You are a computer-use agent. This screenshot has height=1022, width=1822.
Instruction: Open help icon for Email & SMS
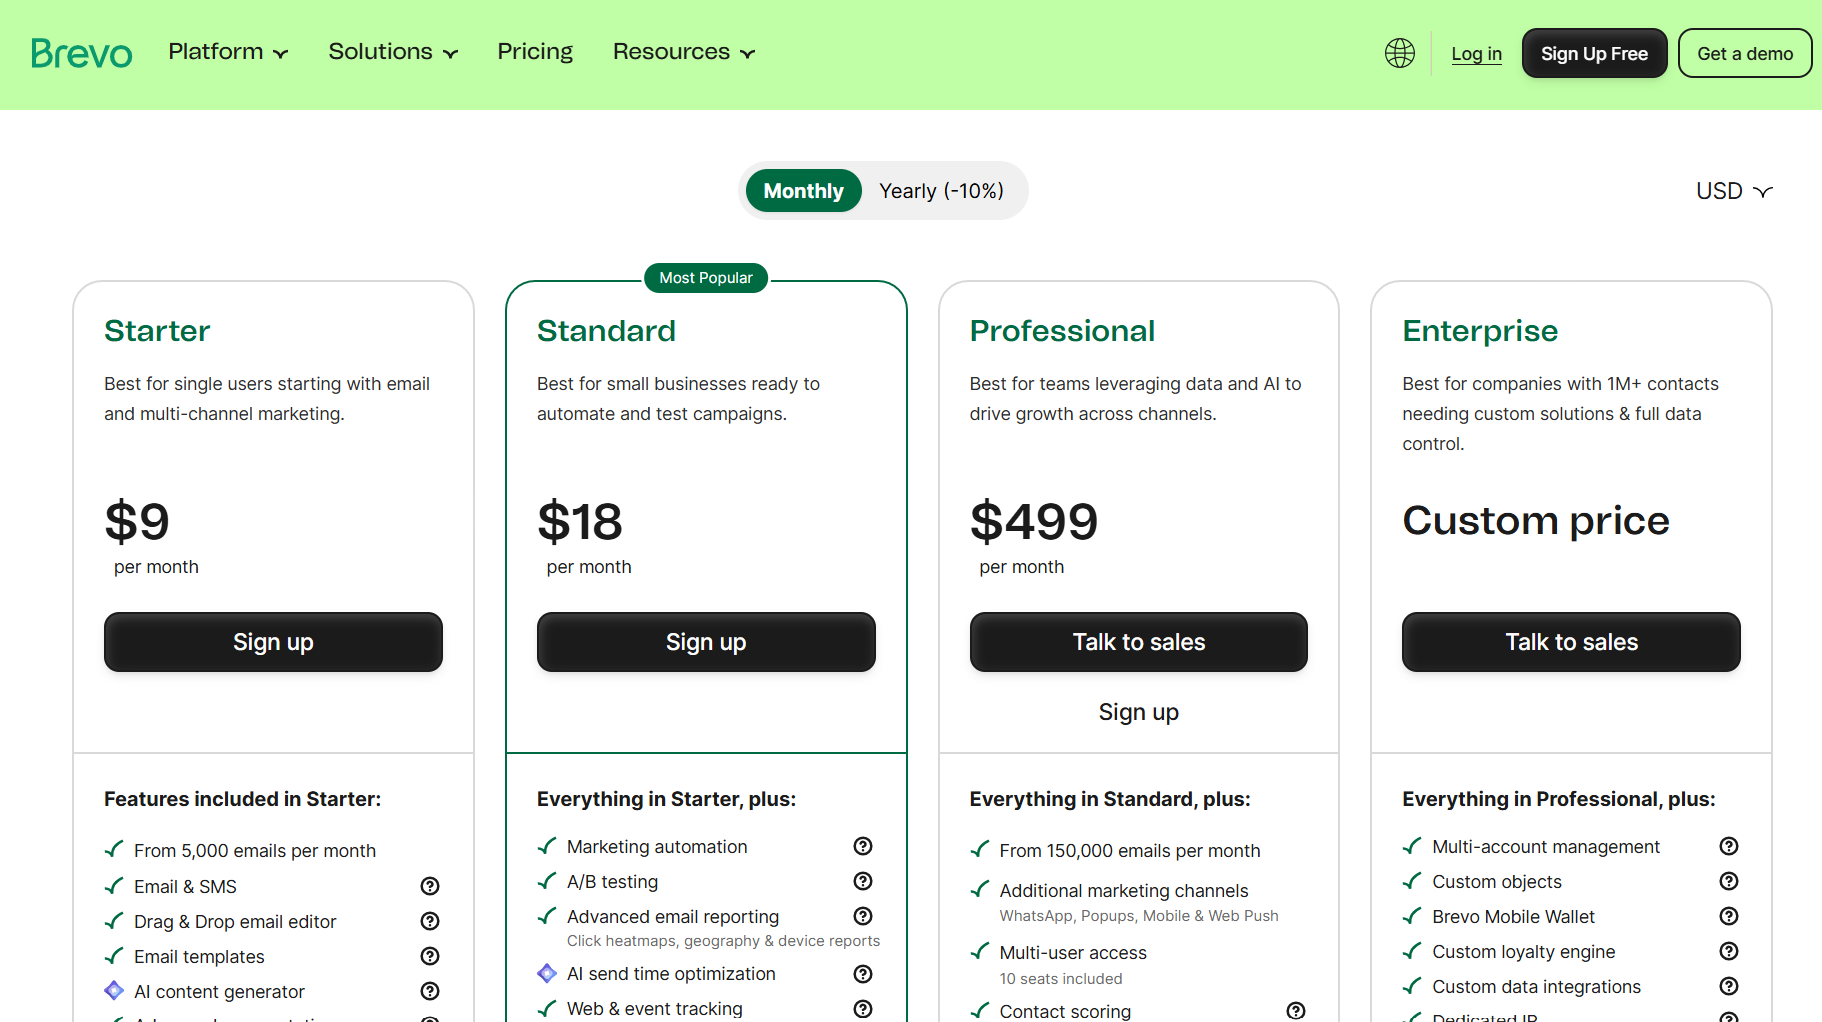pos(430,886)
